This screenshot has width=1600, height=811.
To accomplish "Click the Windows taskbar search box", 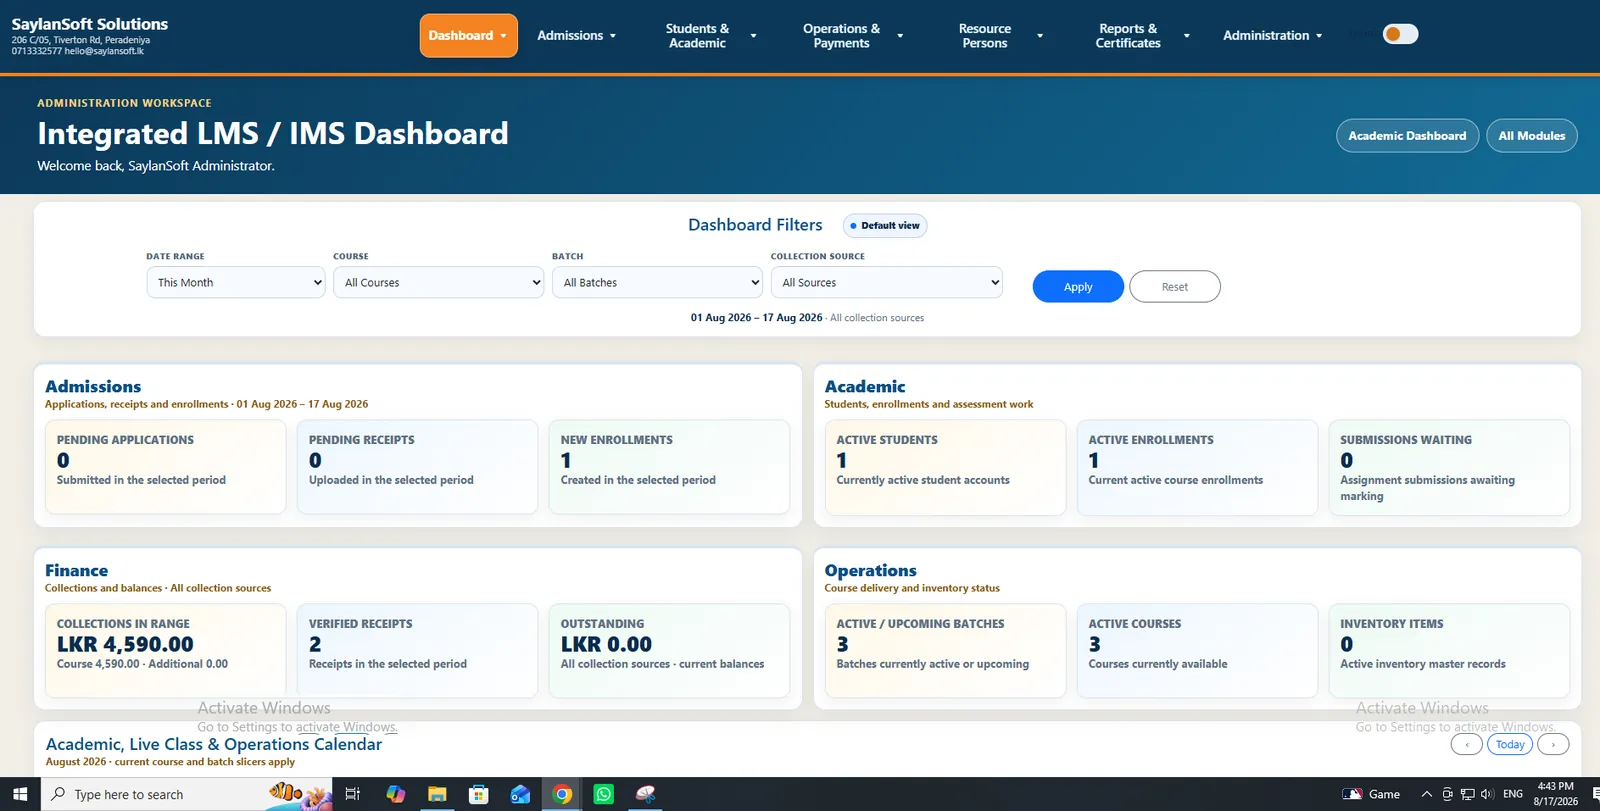I will pyautogui.click(x=186, y=794).
